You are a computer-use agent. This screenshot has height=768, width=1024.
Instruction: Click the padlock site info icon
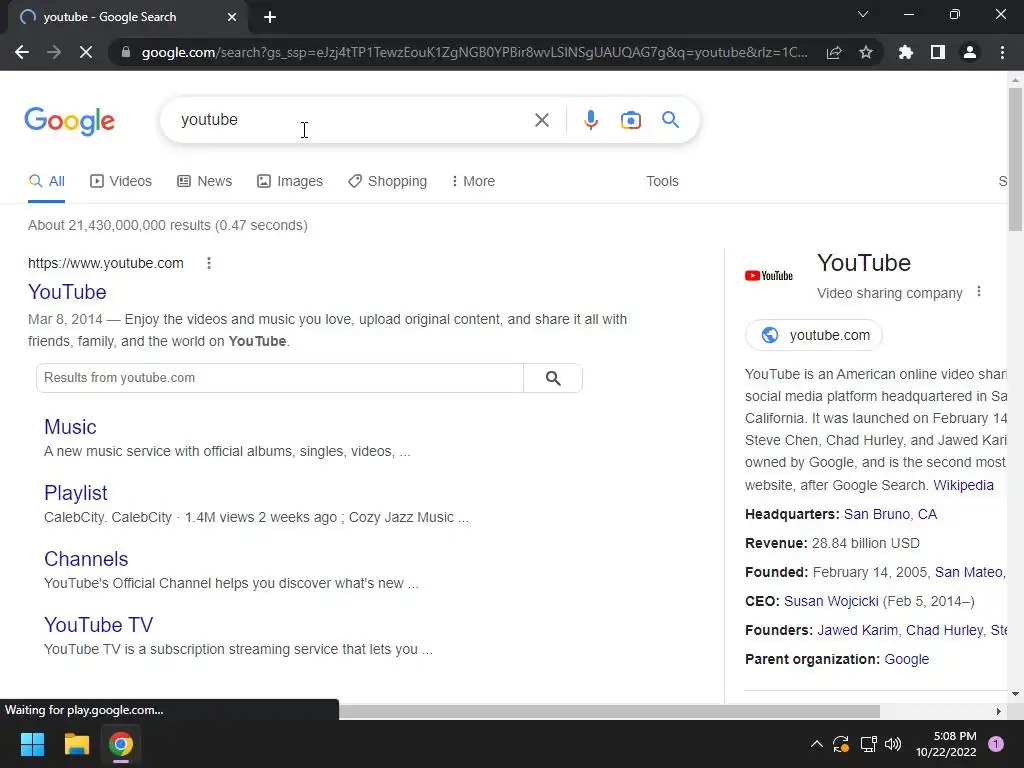tap(126, 52)
